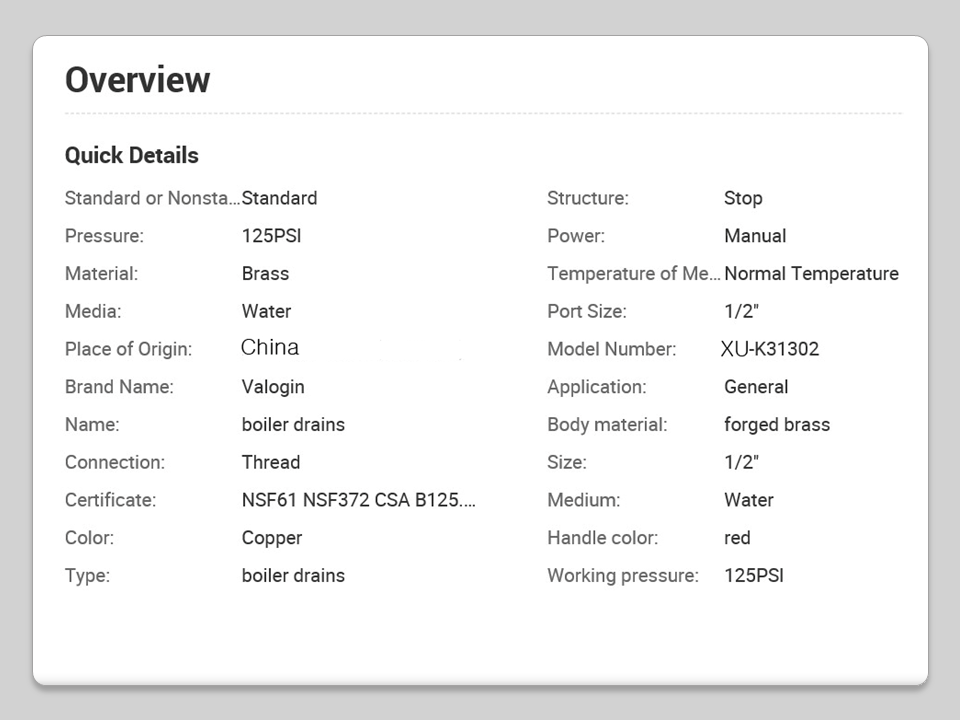Viewport: 960px width, 720px height.
Task: Click the Copper color value
Action: coord(271,538)
